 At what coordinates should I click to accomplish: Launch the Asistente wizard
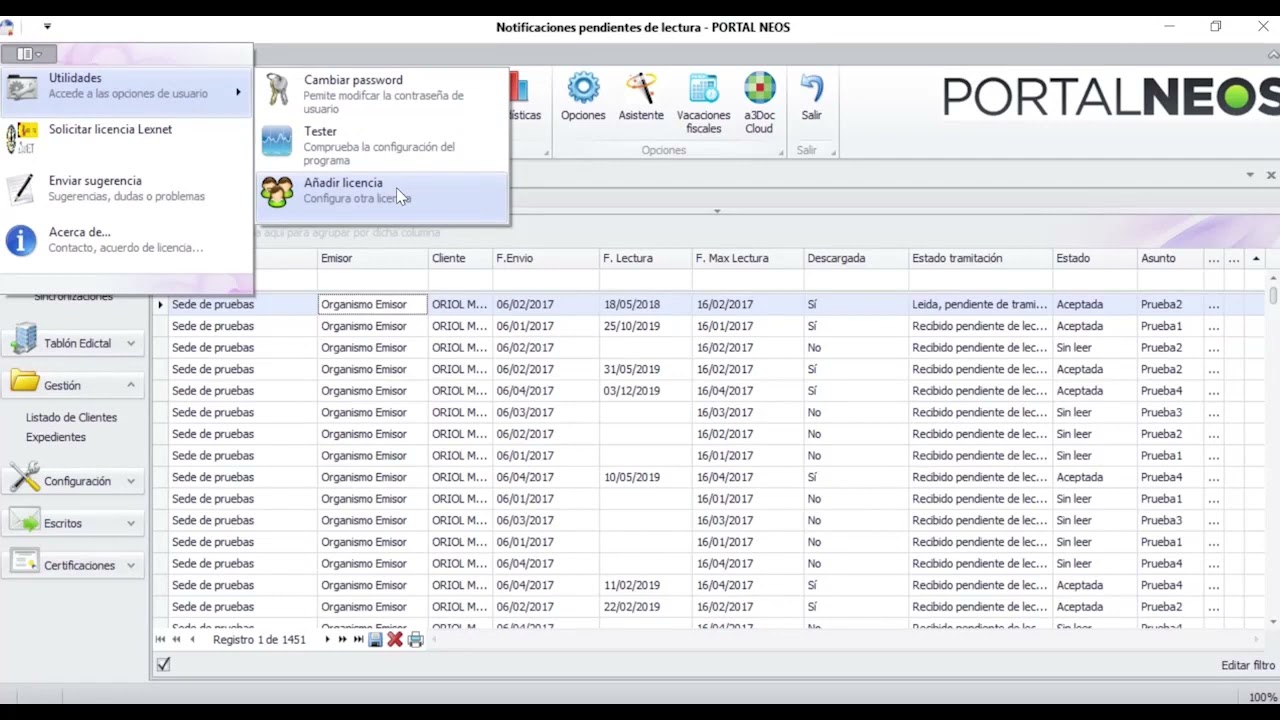point(641,97)
